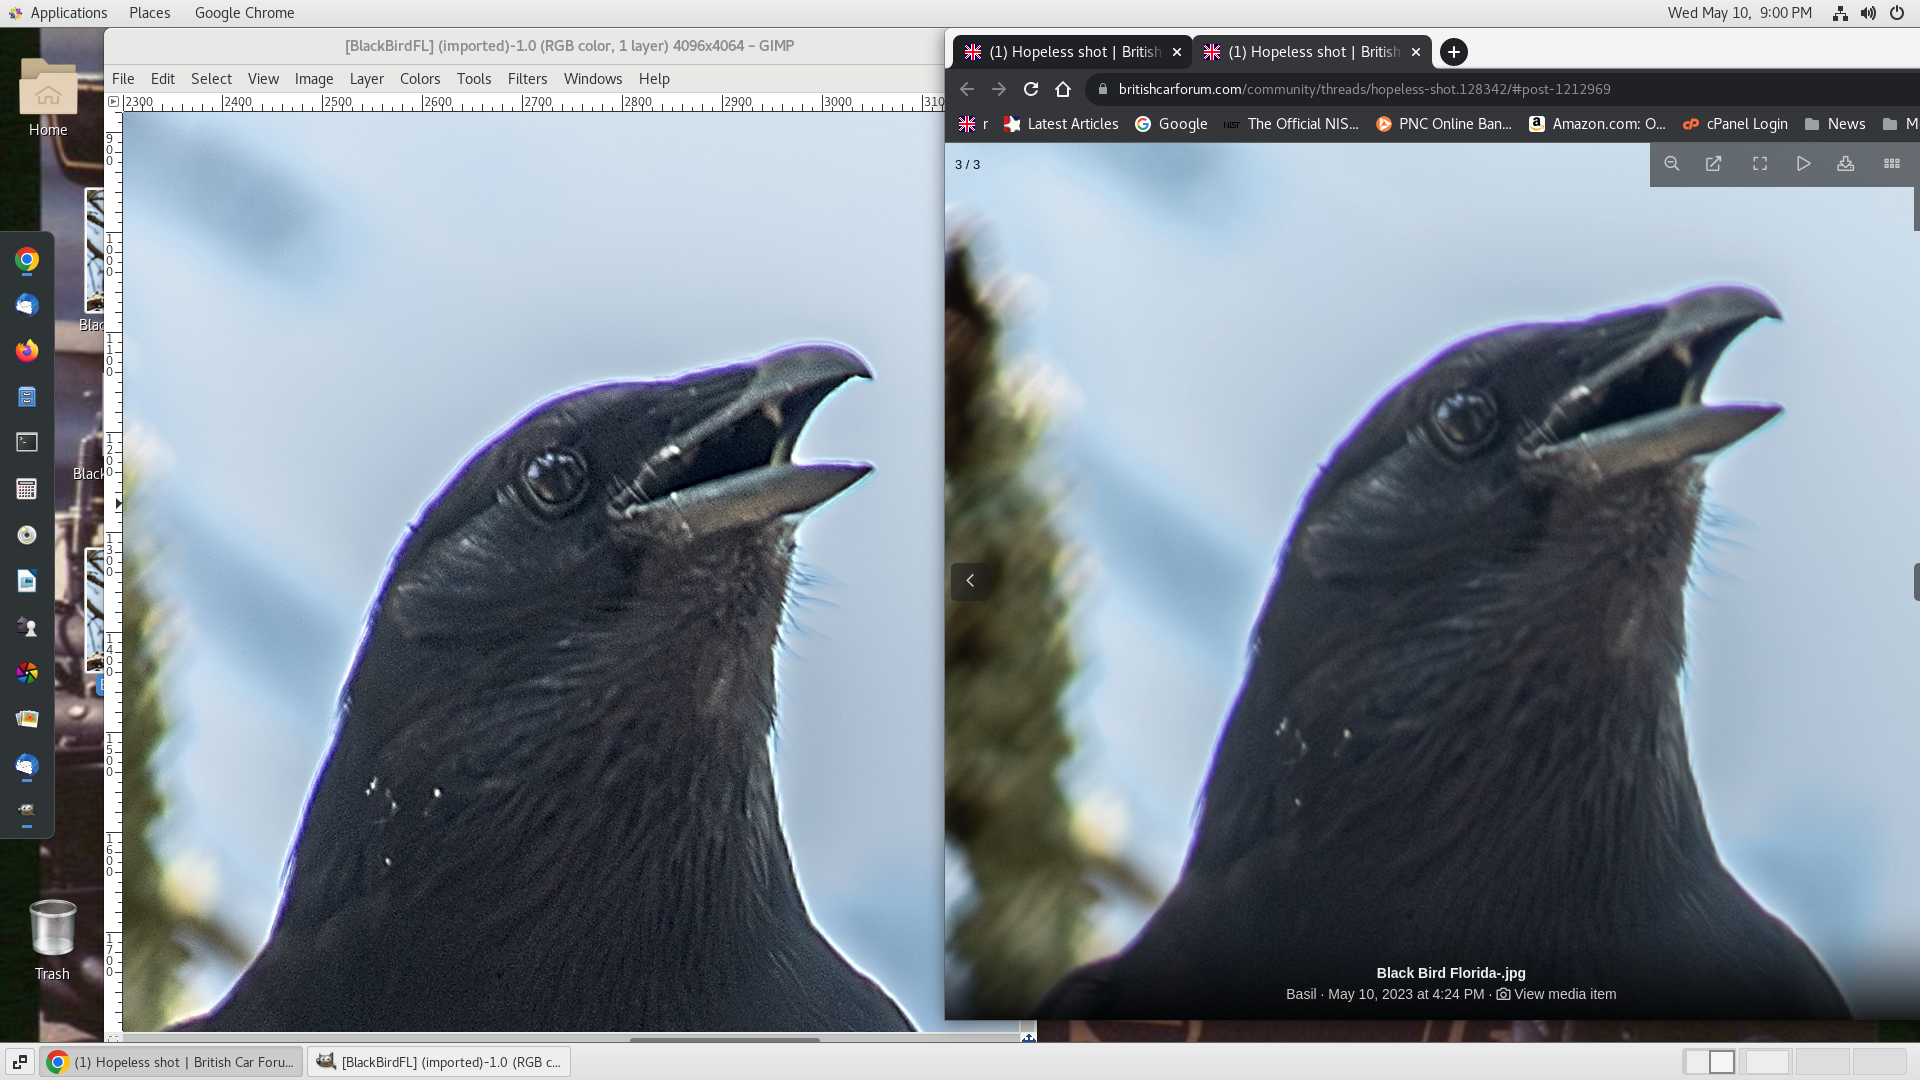Open lightbox image in new window
Screen dimensions: 1920x1080
1714,164
